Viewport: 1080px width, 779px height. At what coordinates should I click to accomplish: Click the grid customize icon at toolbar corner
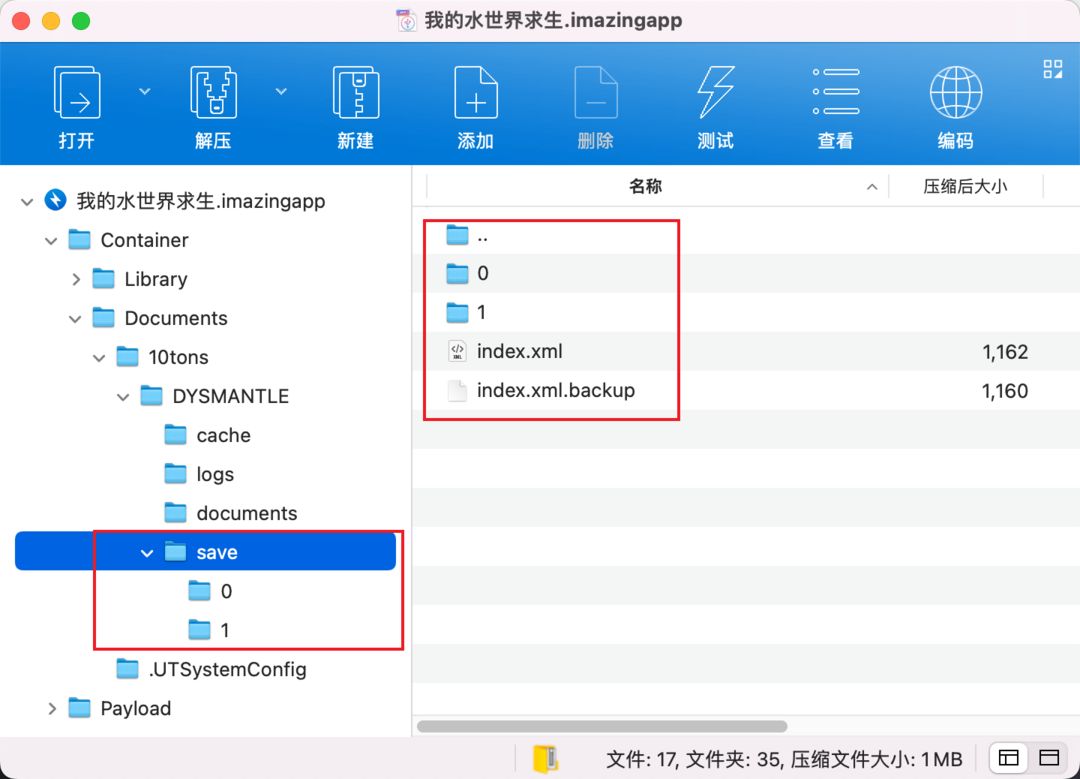[x=1052, y=69]
